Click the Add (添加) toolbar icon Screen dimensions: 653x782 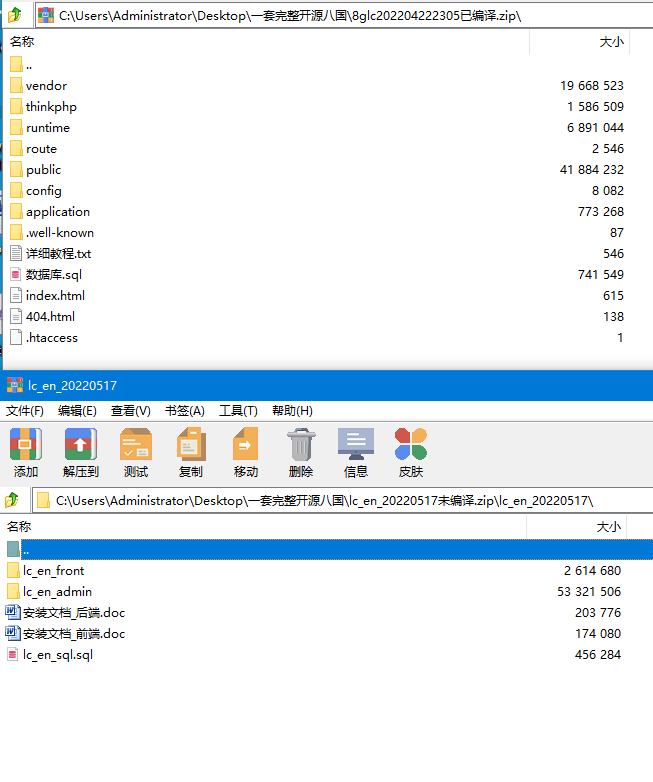coord(25,451)
